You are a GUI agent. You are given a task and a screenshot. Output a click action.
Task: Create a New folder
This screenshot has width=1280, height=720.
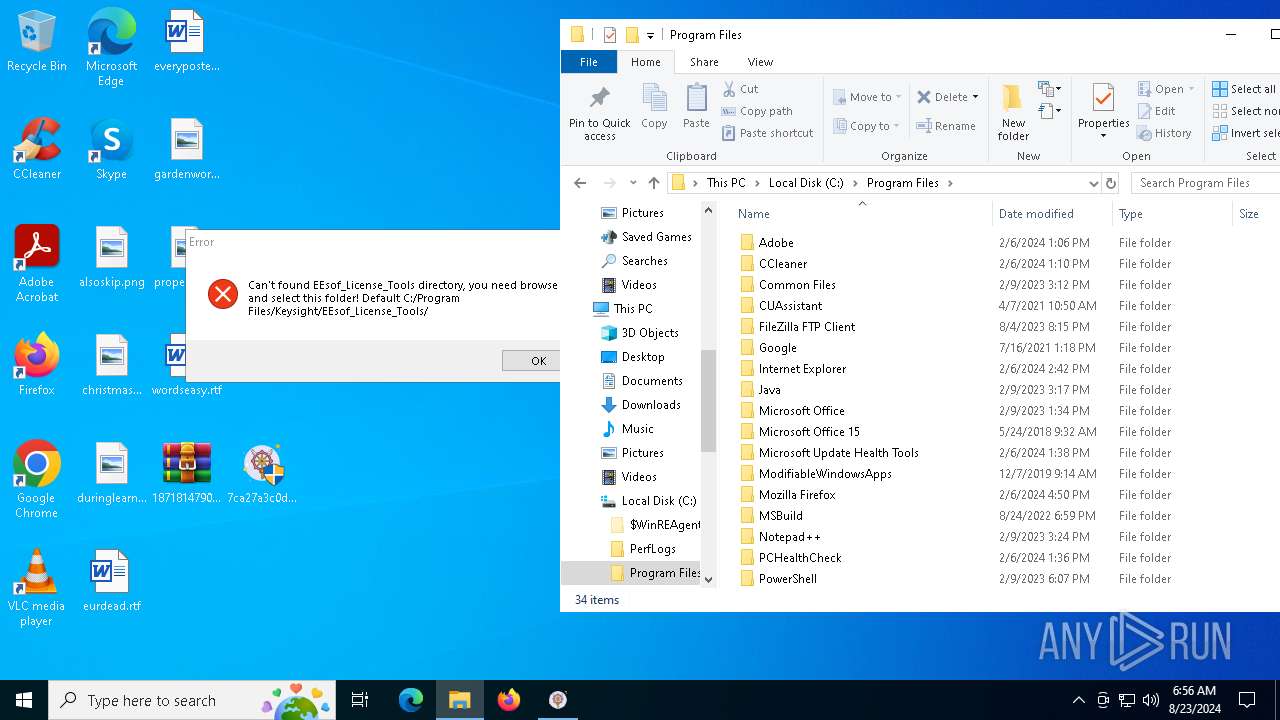pos(1013,112)
